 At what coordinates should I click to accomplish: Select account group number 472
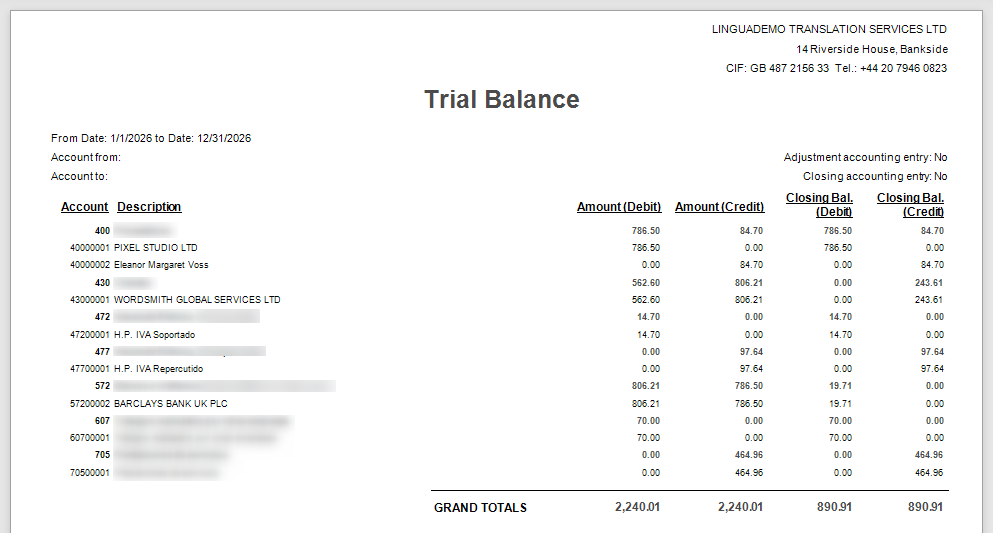coord(102,317)
